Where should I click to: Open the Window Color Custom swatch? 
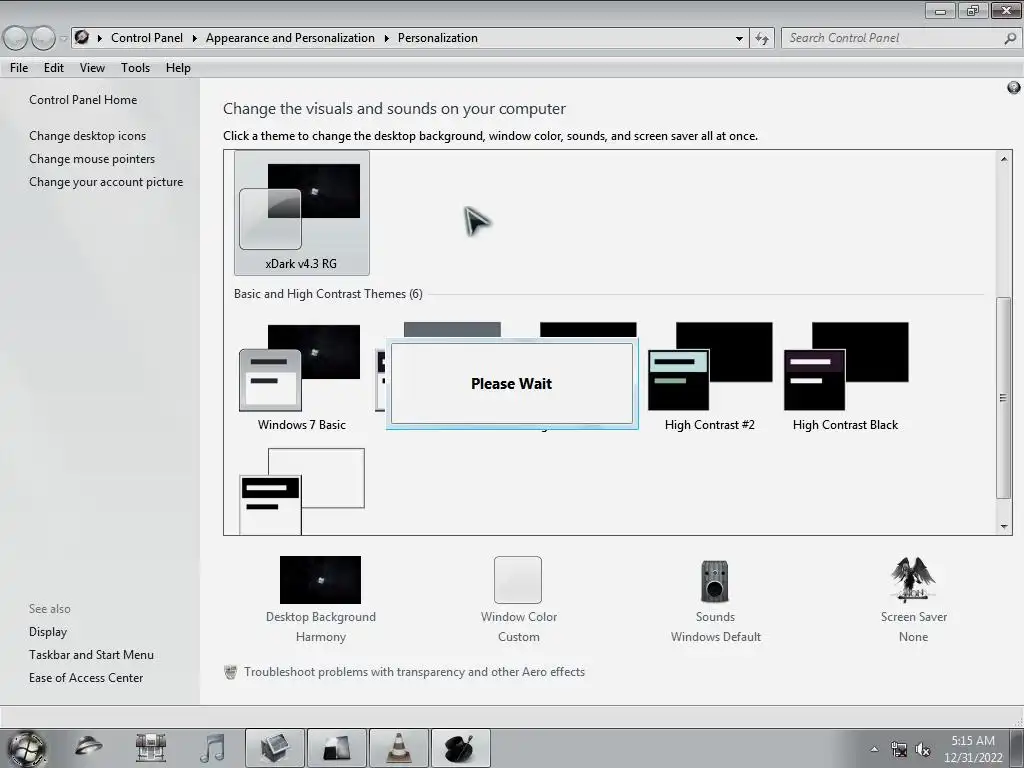518,580
